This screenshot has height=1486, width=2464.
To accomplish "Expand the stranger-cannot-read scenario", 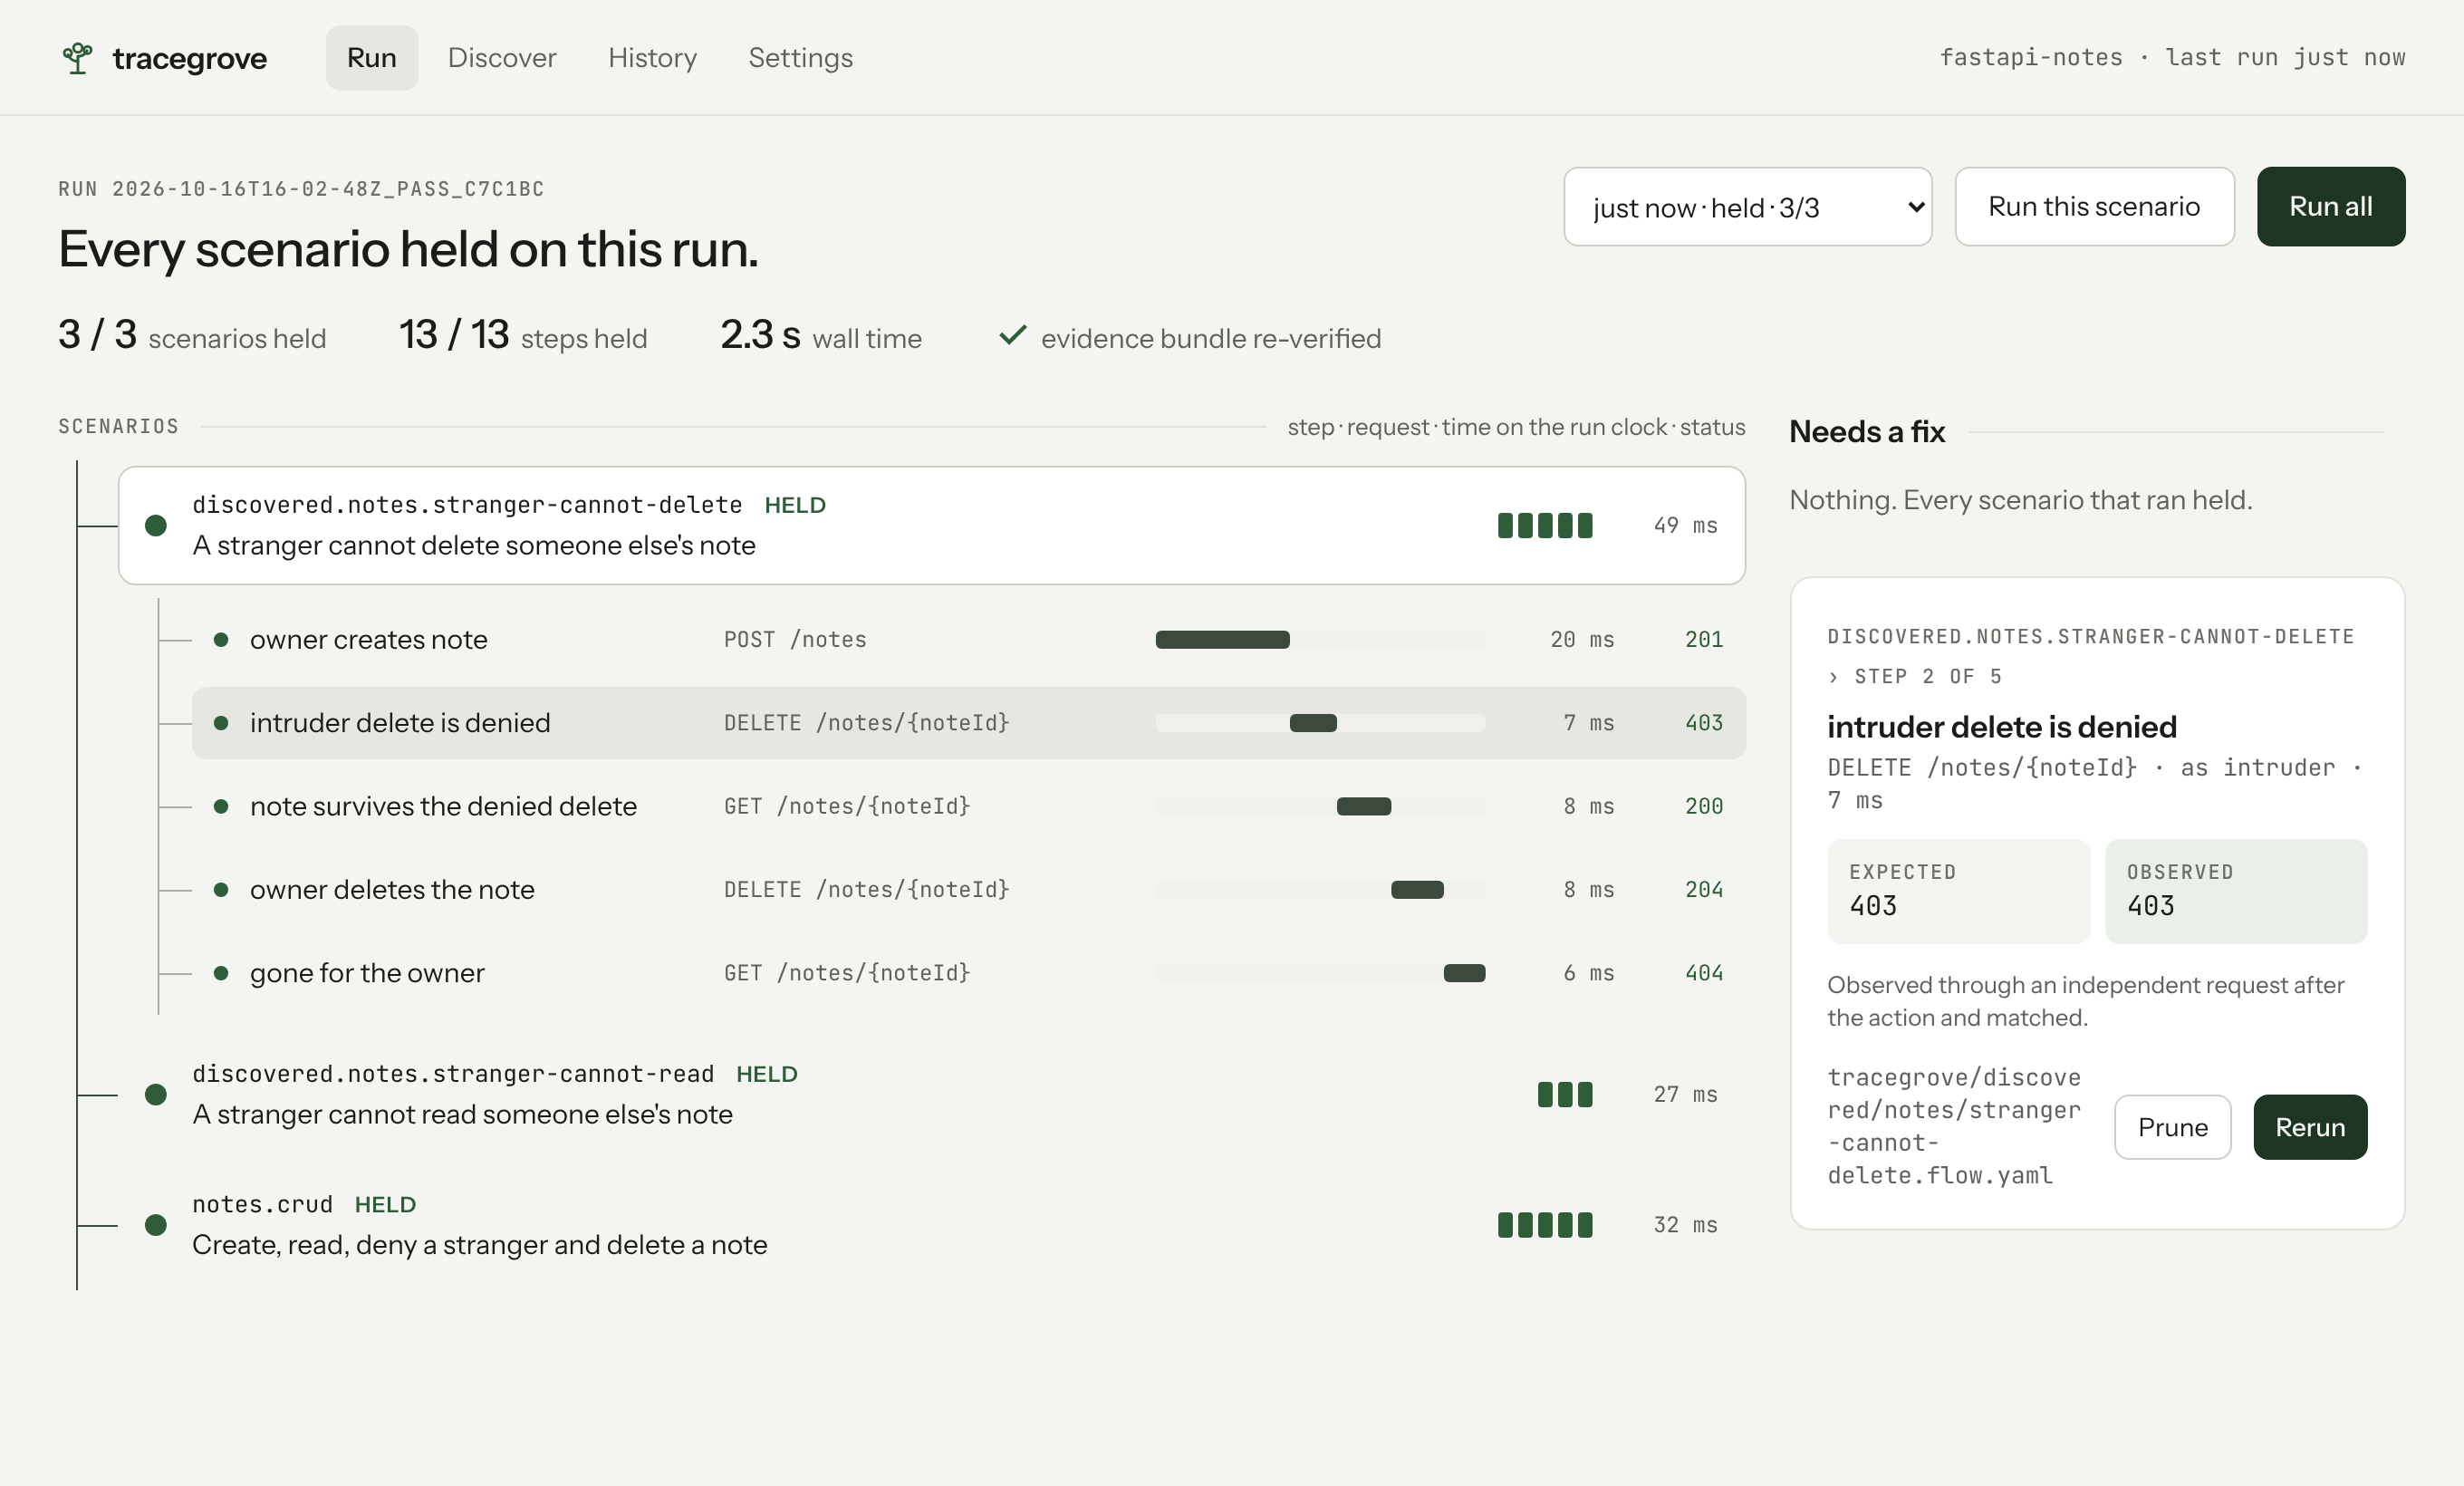I will [932, 1094].
